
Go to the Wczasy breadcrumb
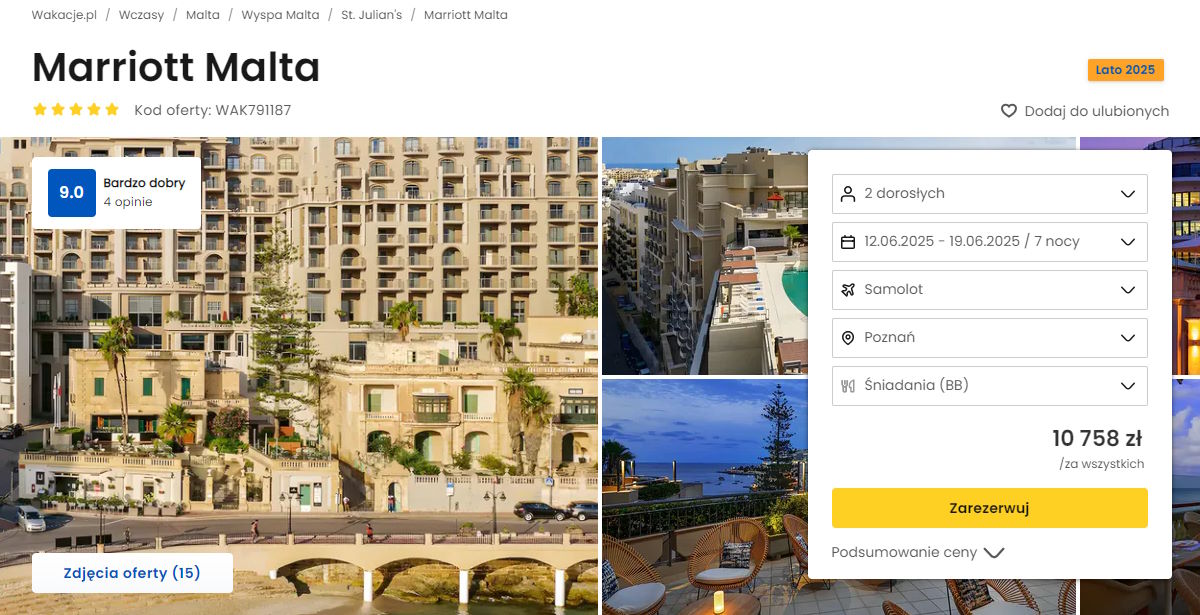(x=141, y=15)
